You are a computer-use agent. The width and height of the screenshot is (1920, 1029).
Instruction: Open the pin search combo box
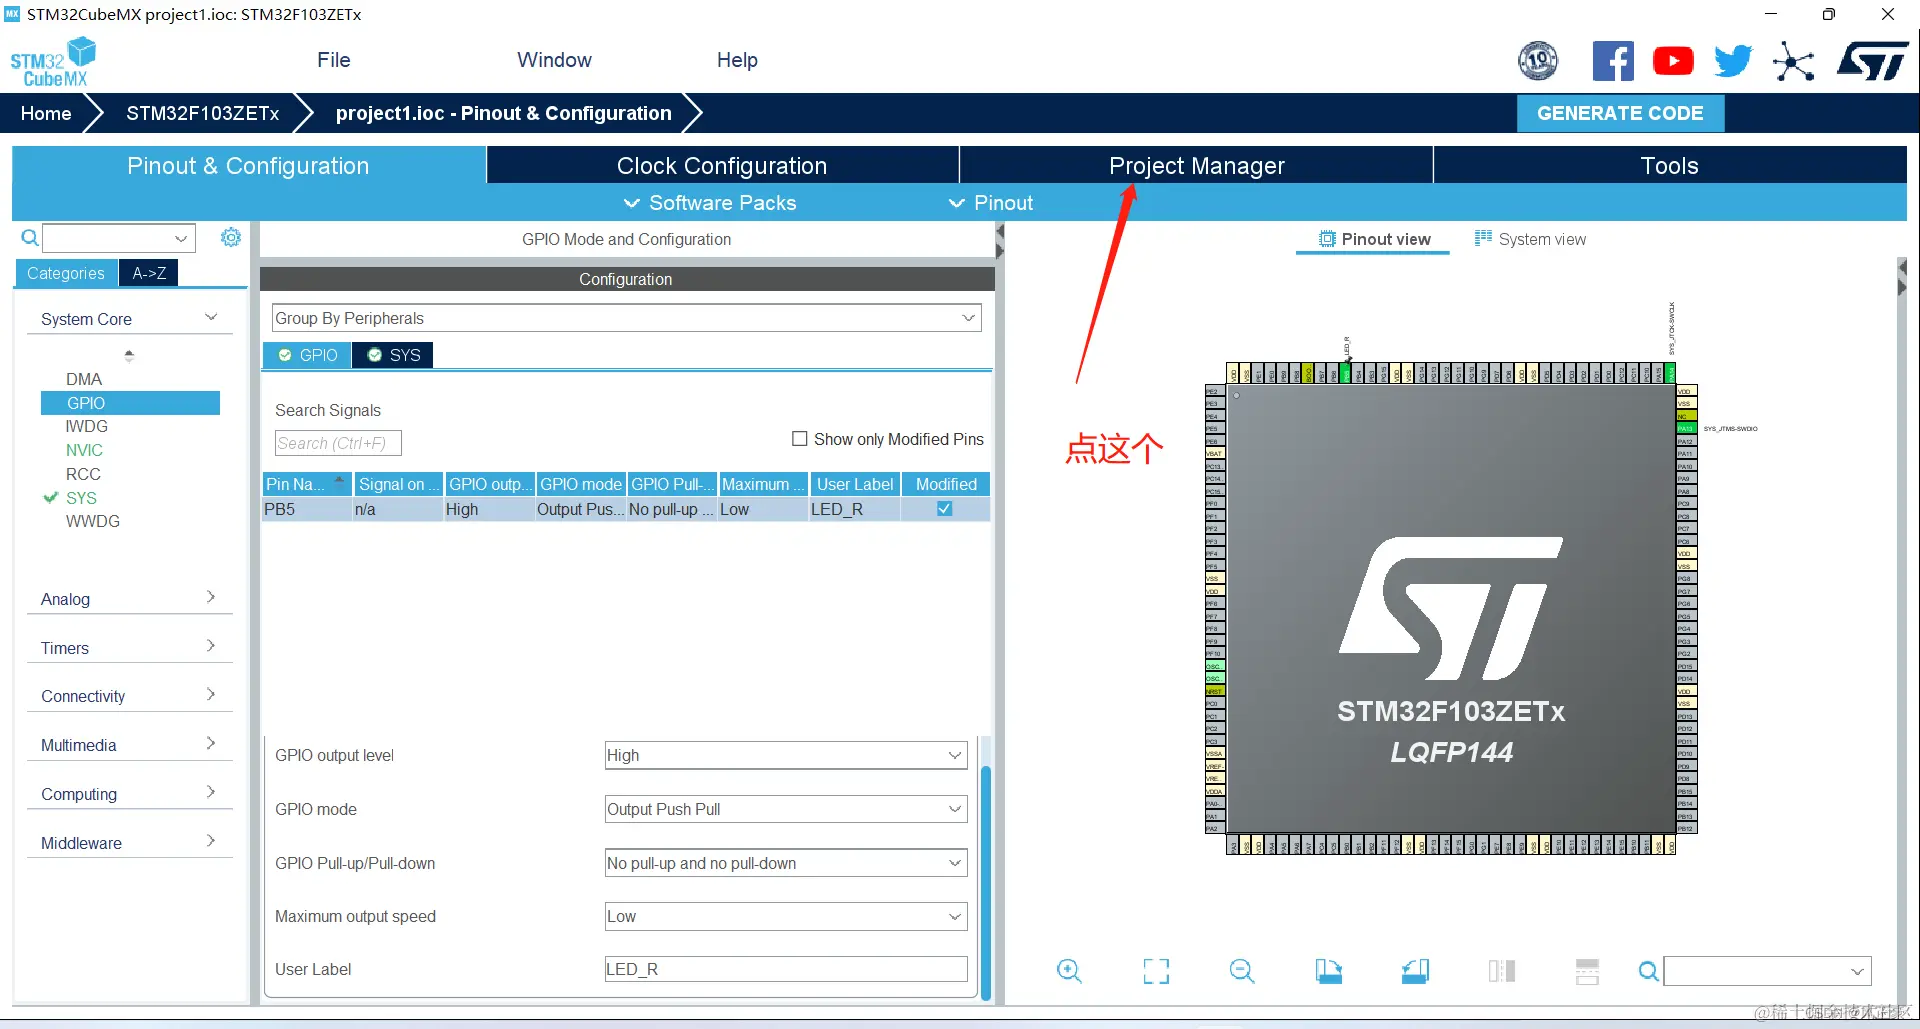1767,971
